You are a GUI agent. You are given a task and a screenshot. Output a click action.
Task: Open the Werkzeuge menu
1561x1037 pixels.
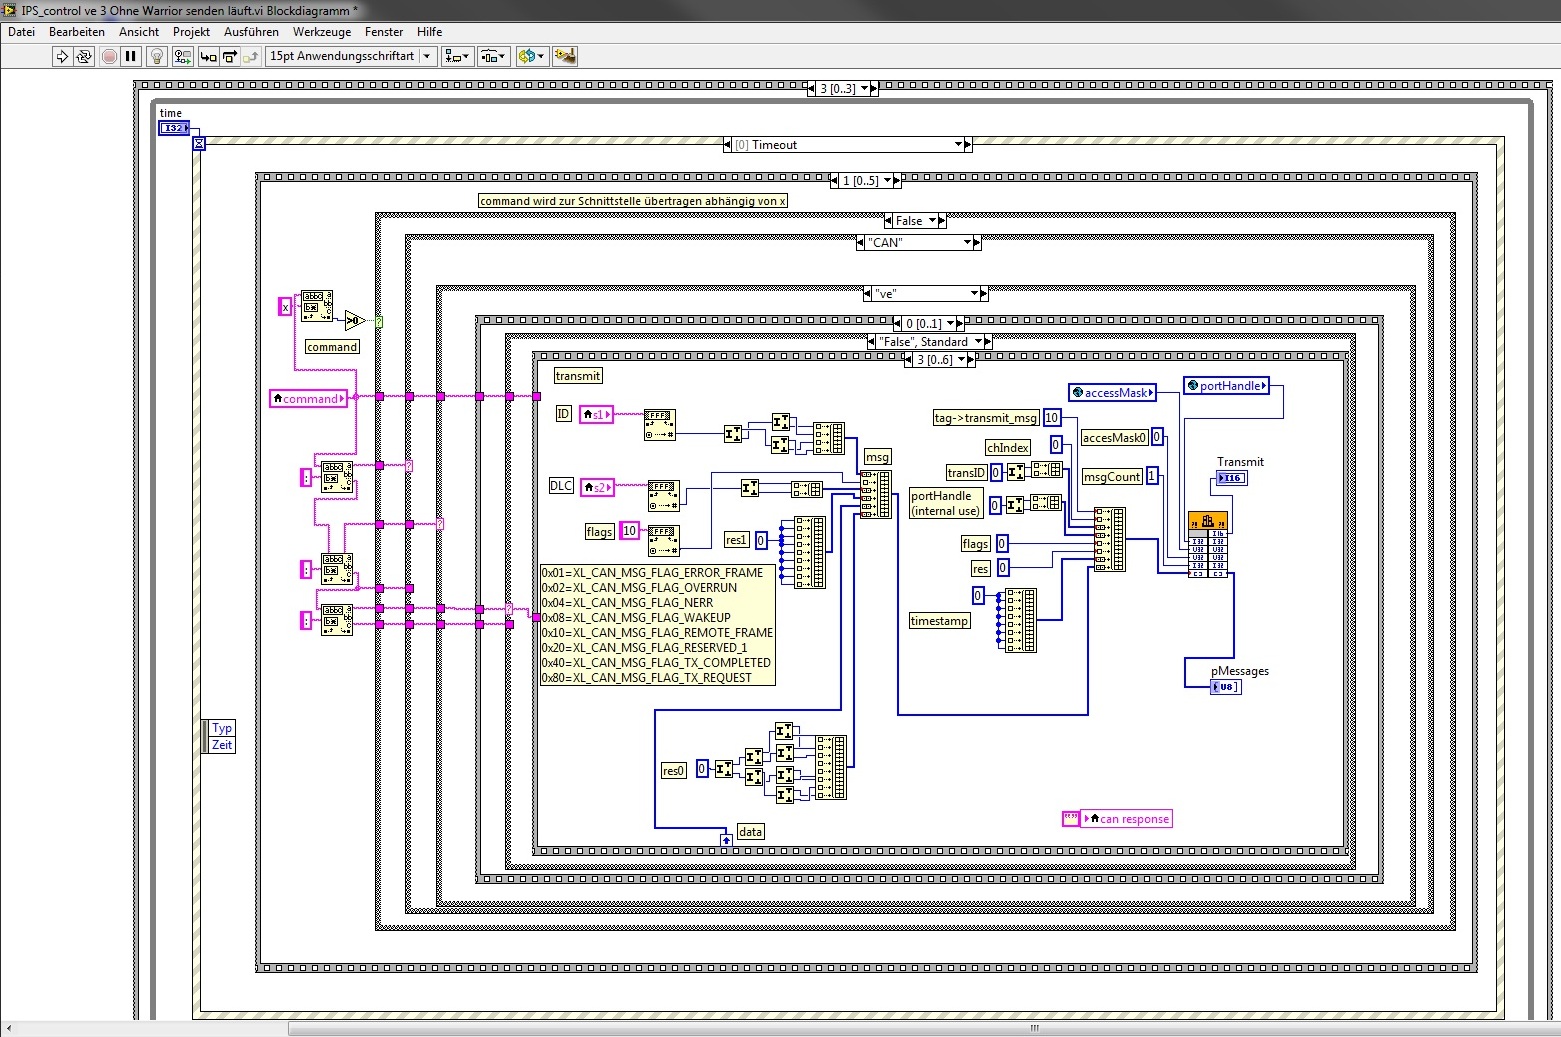coord(321,32)
